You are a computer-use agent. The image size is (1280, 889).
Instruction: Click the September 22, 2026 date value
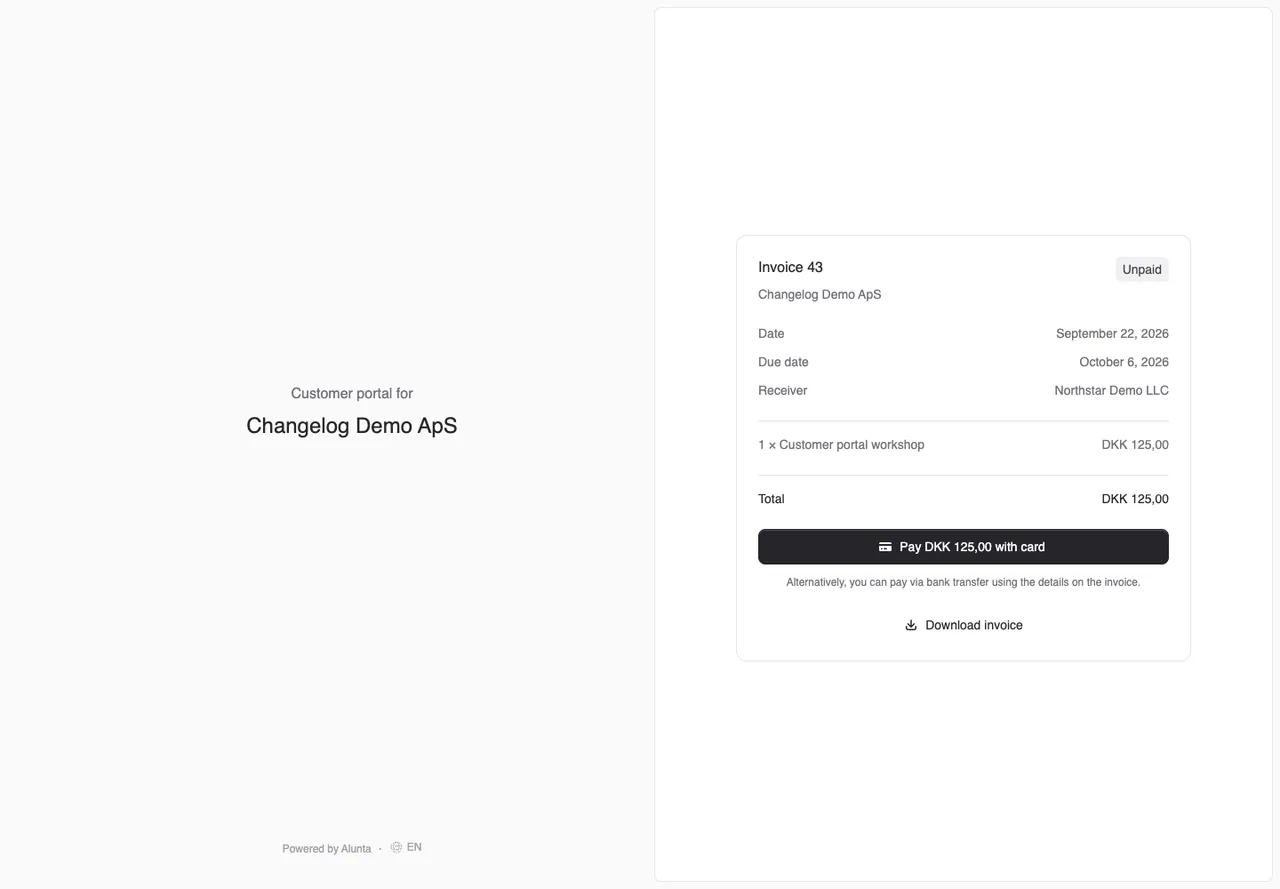pyautogui.click(x=1112, y=334)
